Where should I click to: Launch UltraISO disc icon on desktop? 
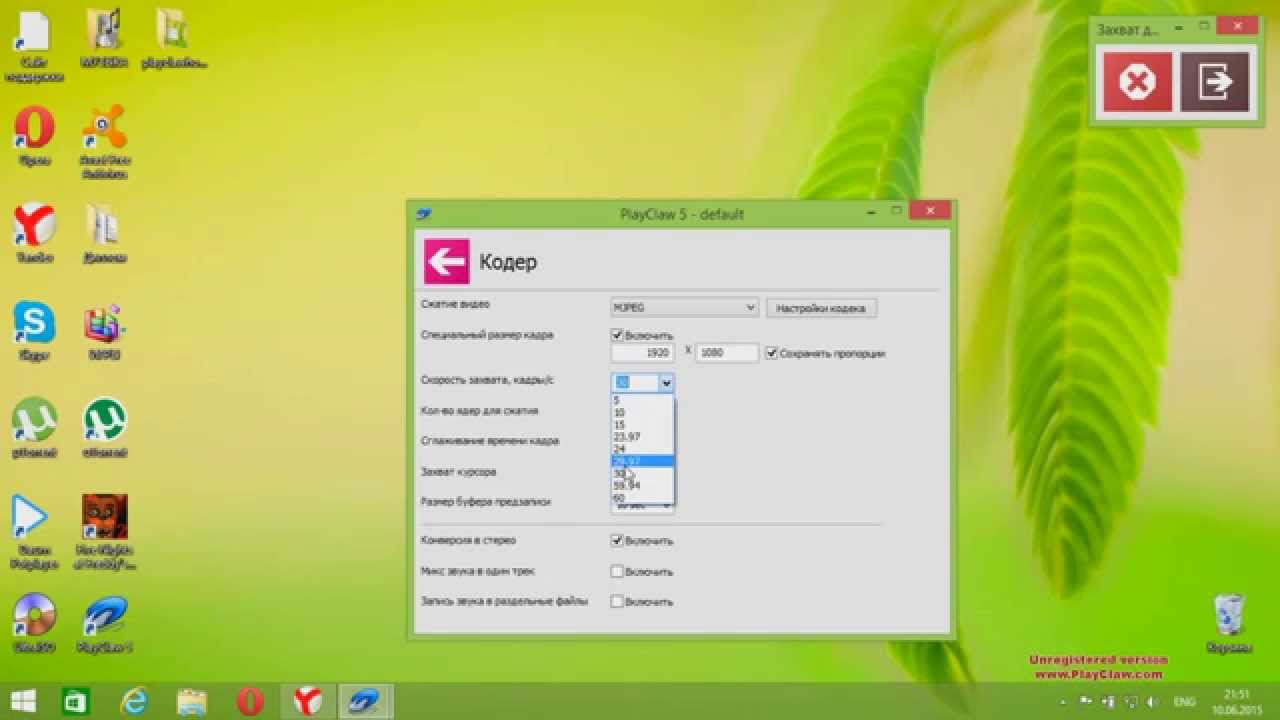[x=34, y=623]
